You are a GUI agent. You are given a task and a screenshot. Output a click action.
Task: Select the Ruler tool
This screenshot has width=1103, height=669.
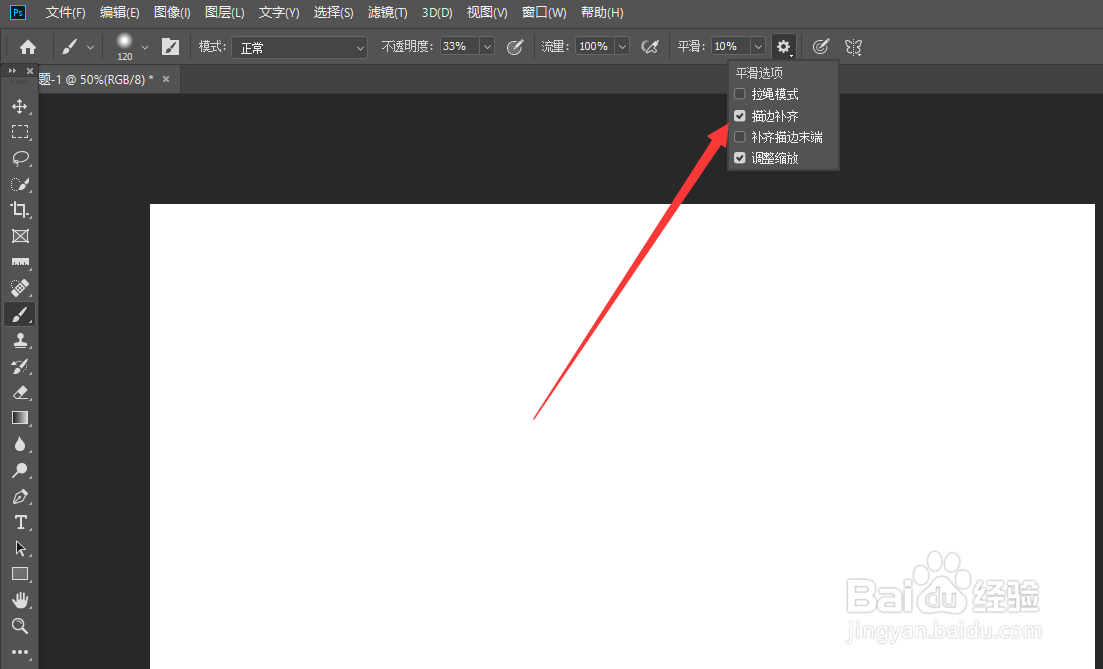tap(20, 262)
